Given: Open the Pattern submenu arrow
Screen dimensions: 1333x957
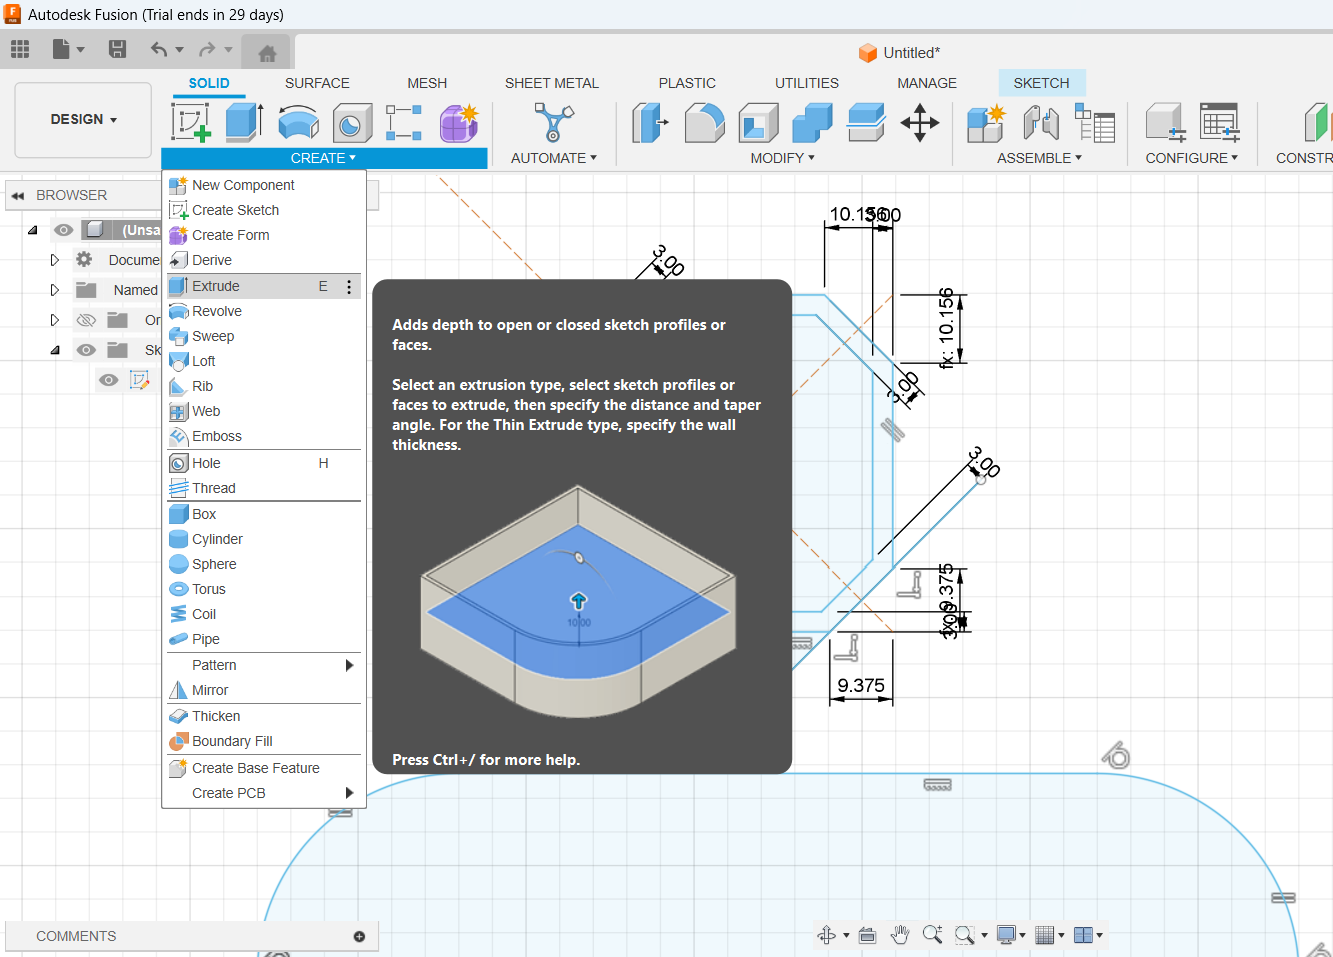Looking at the screenshot, I should [349, 665].
